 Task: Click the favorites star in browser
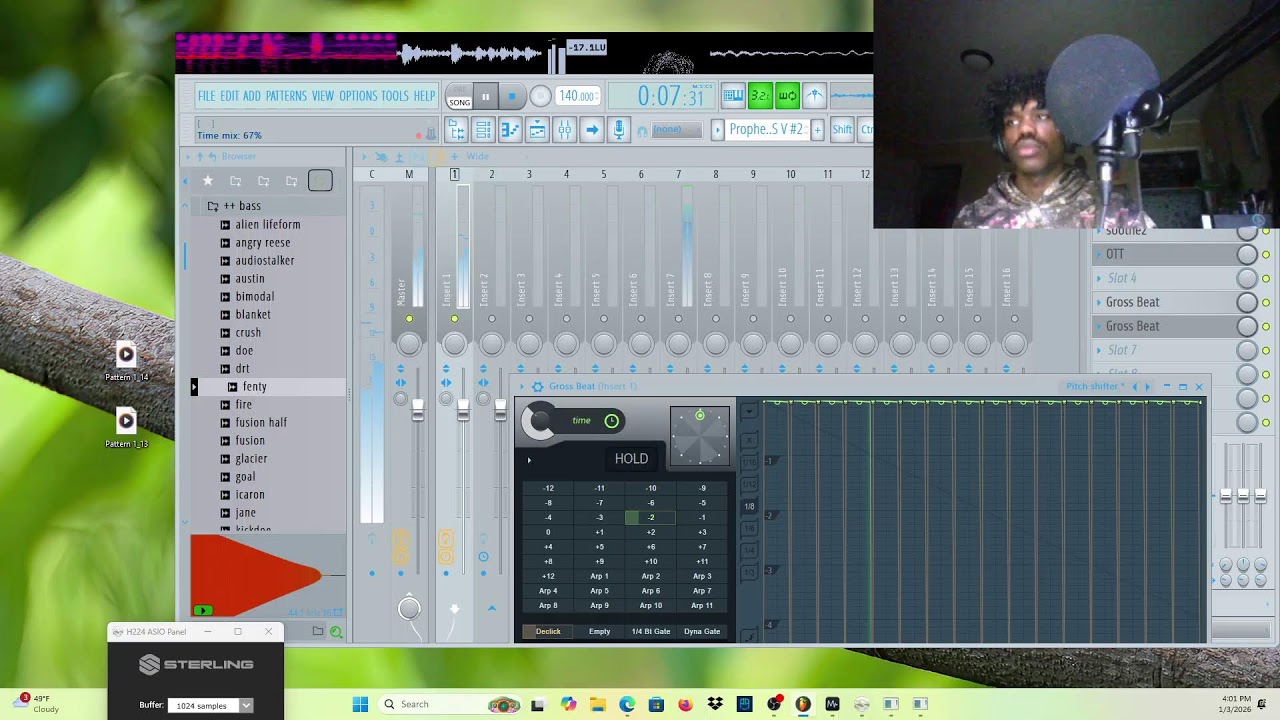(x=208, y=181)
